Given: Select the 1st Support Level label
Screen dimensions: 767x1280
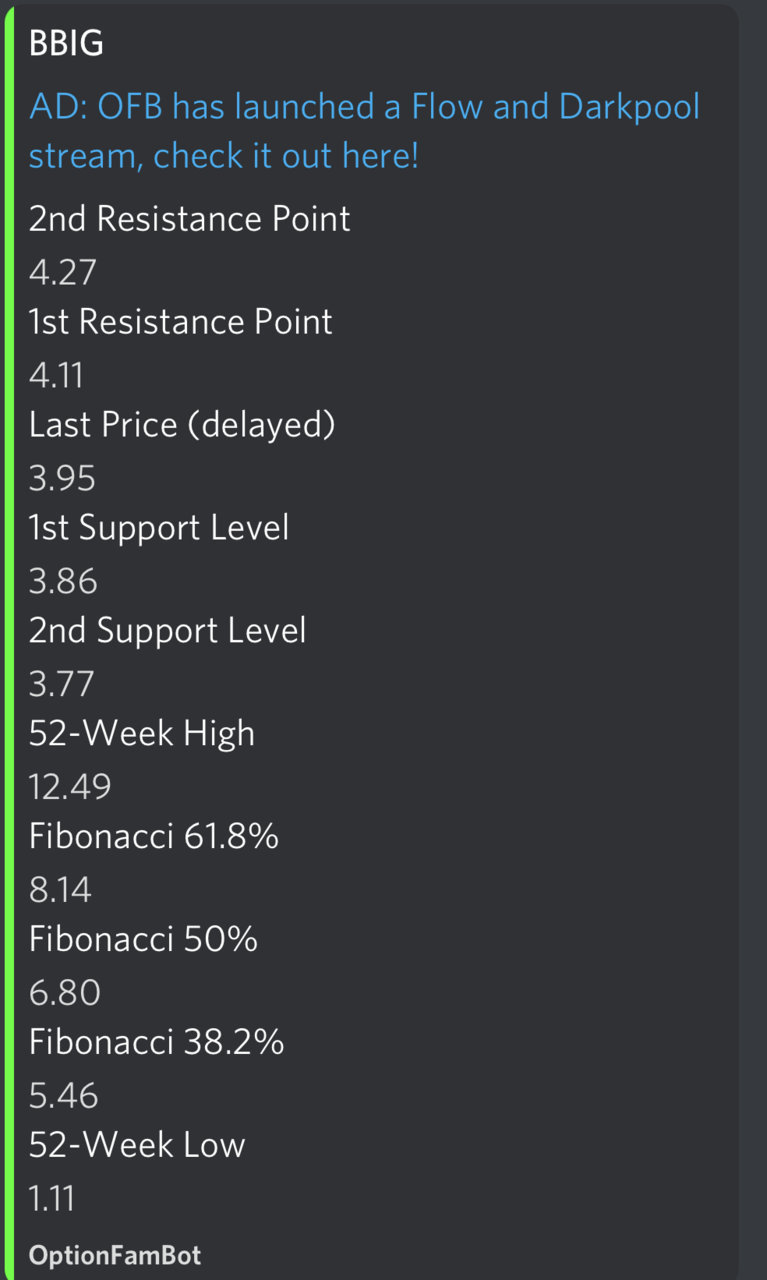Looking at the screenshot, I should click(159, 528).
